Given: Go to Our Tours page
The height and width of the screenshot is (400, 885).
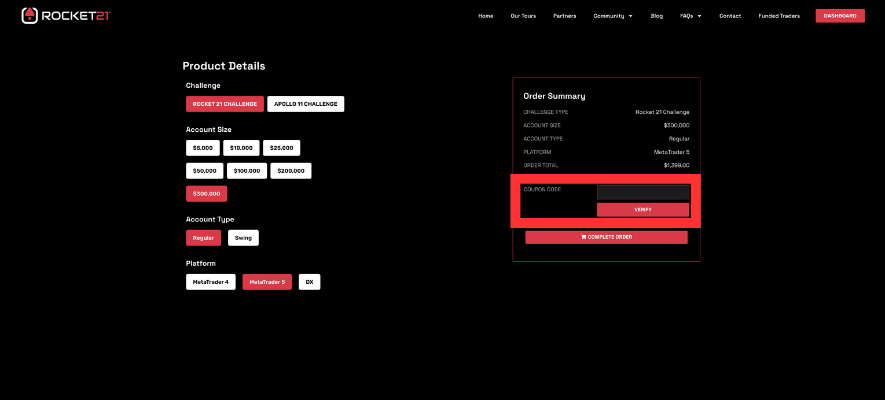Looking at the screenshot, I should (x=523, y=16).
